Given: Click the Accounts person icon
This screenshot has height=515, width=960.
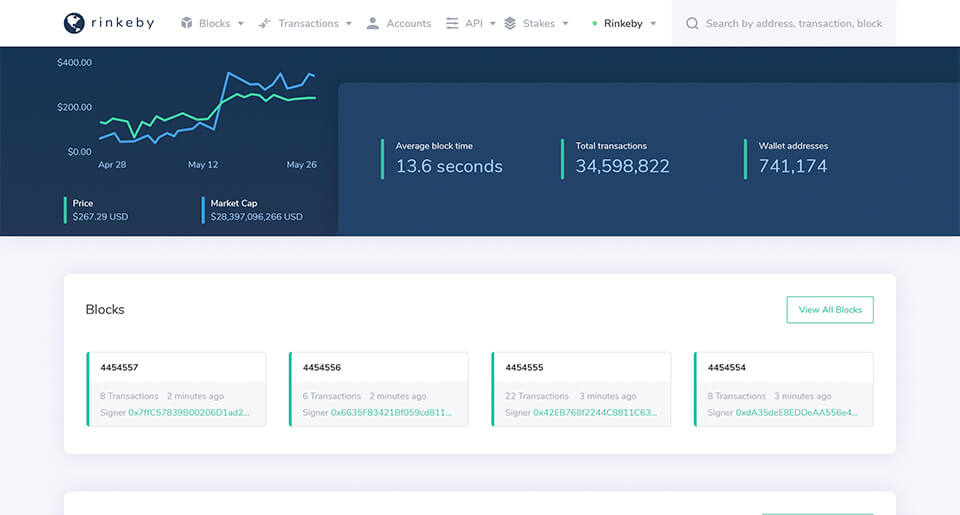Looking at the screenshot, I should [372, 23].
